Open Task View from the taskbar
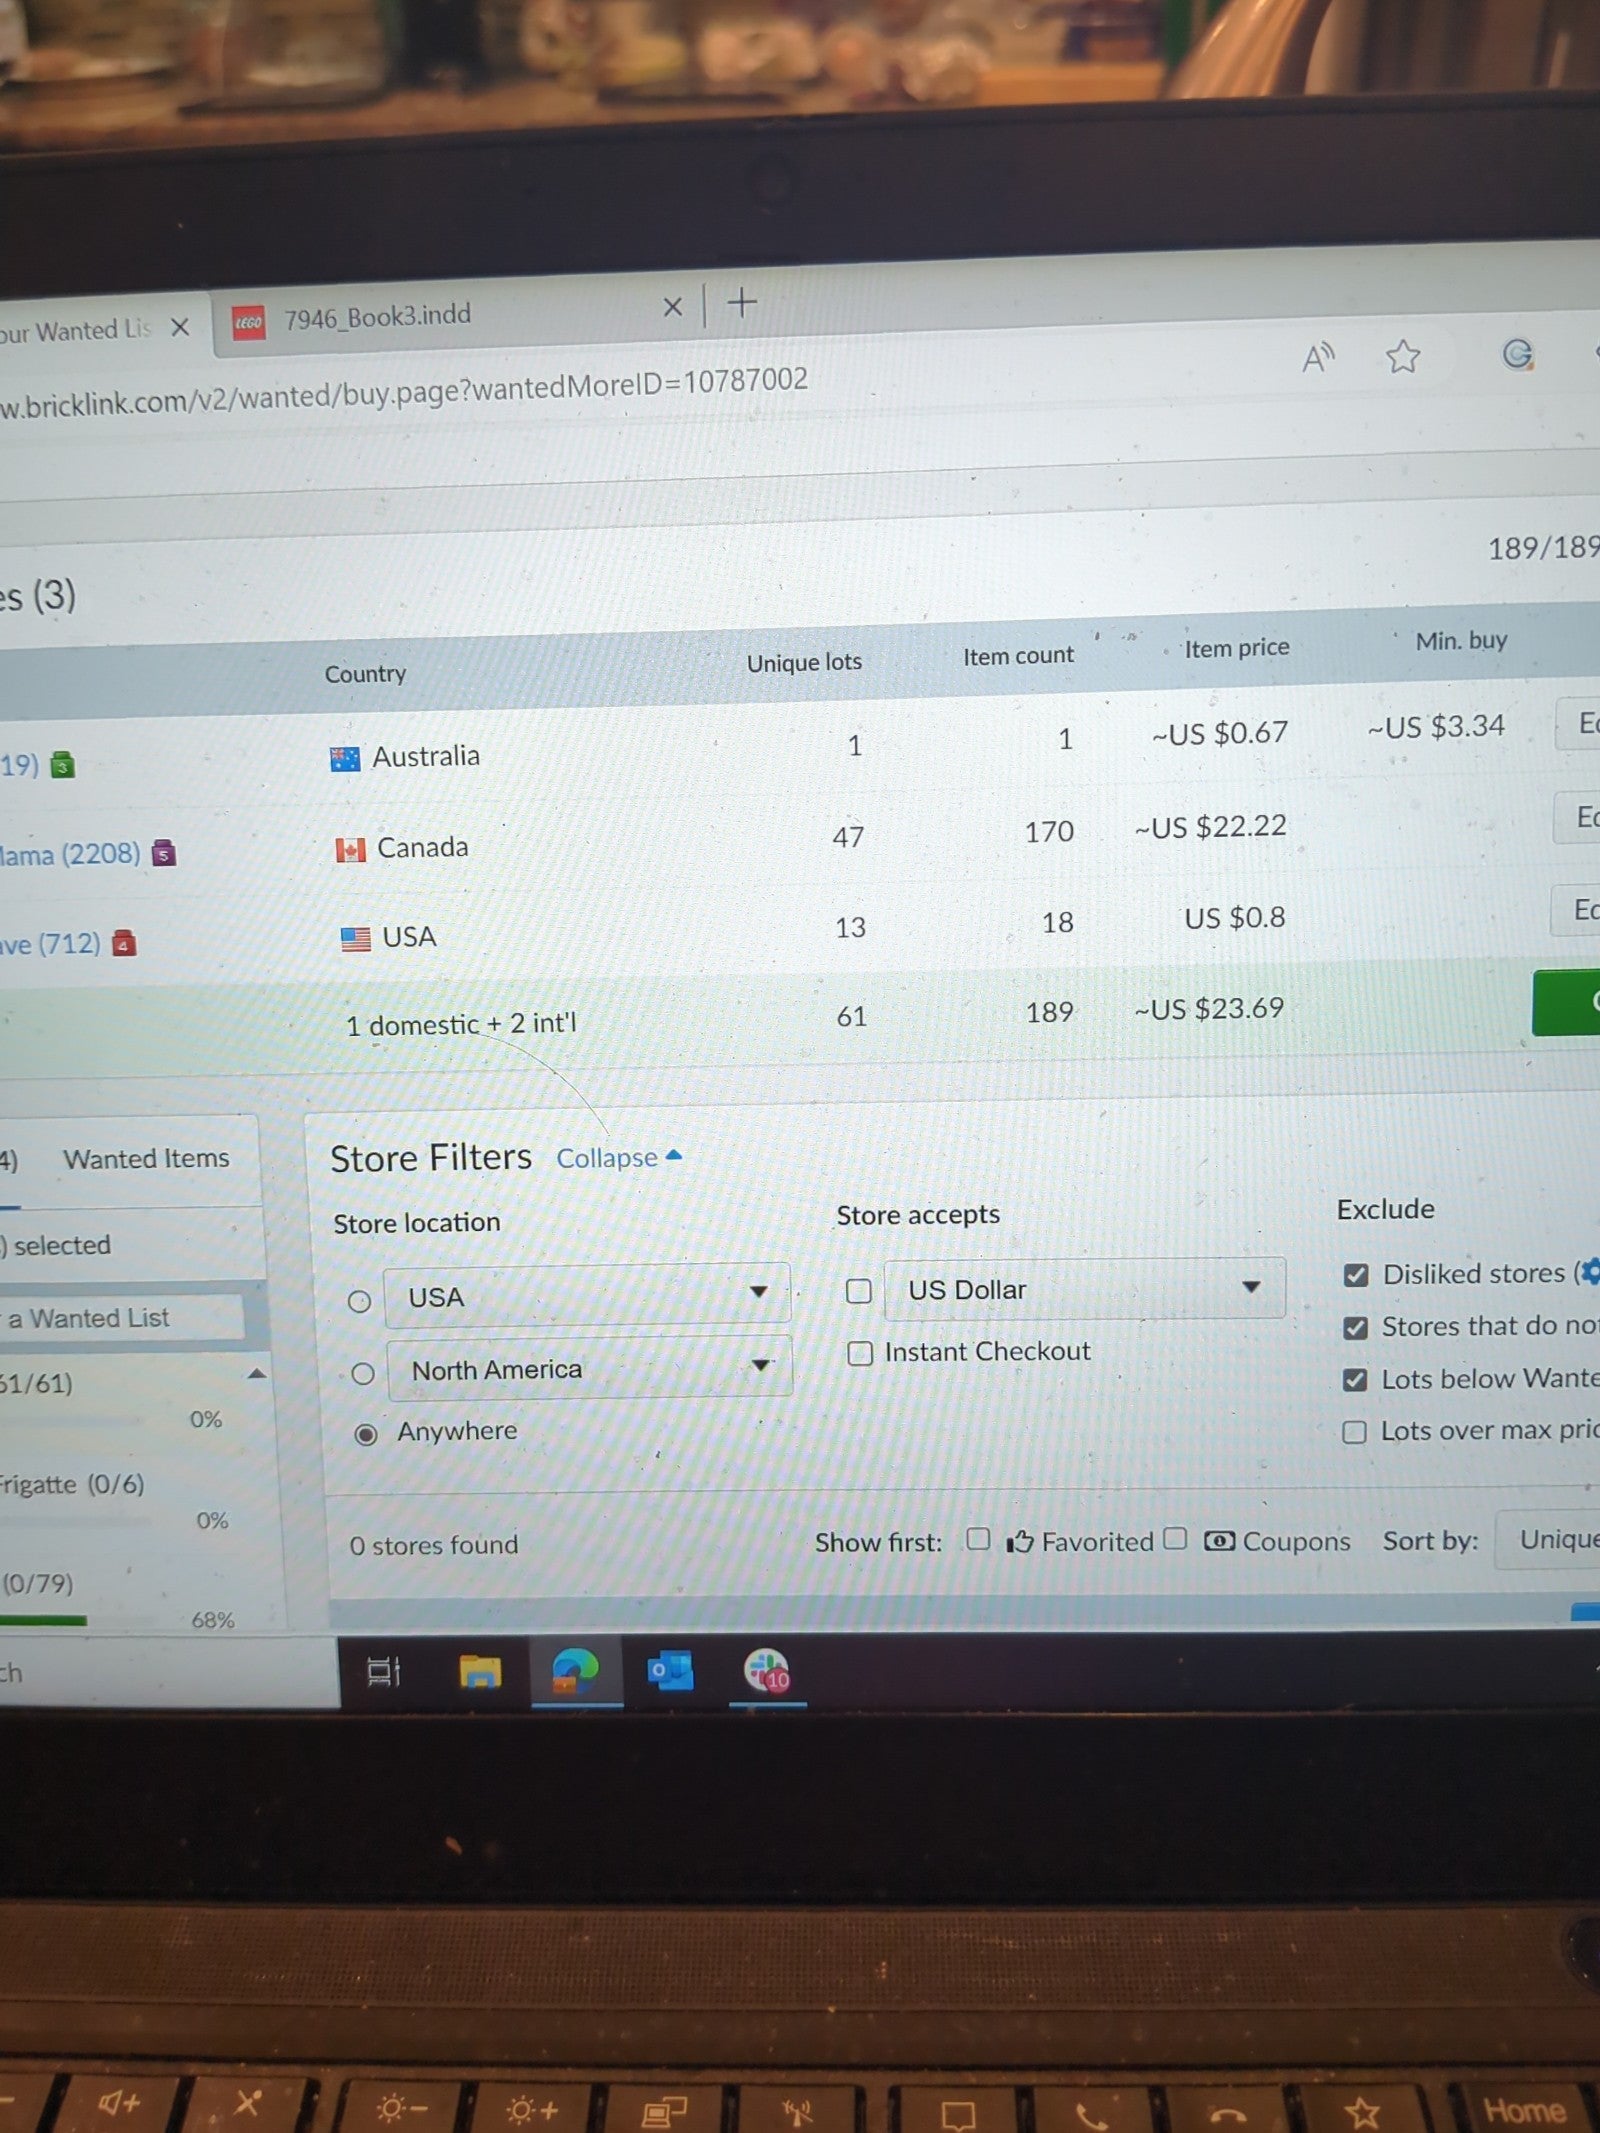1600x2133 pixels. [383, 1671]
